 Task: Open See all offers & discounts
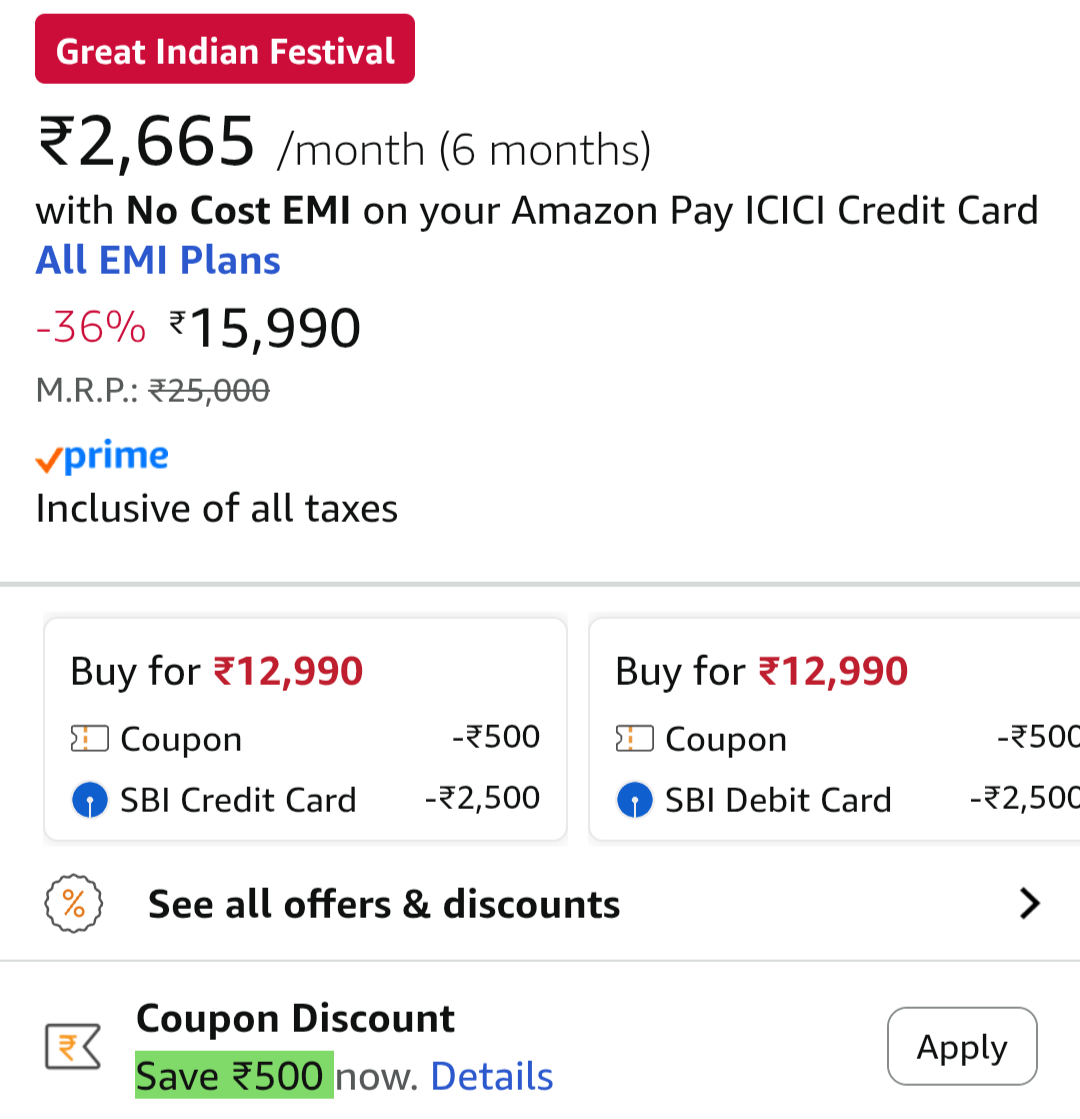pos(384,904)
